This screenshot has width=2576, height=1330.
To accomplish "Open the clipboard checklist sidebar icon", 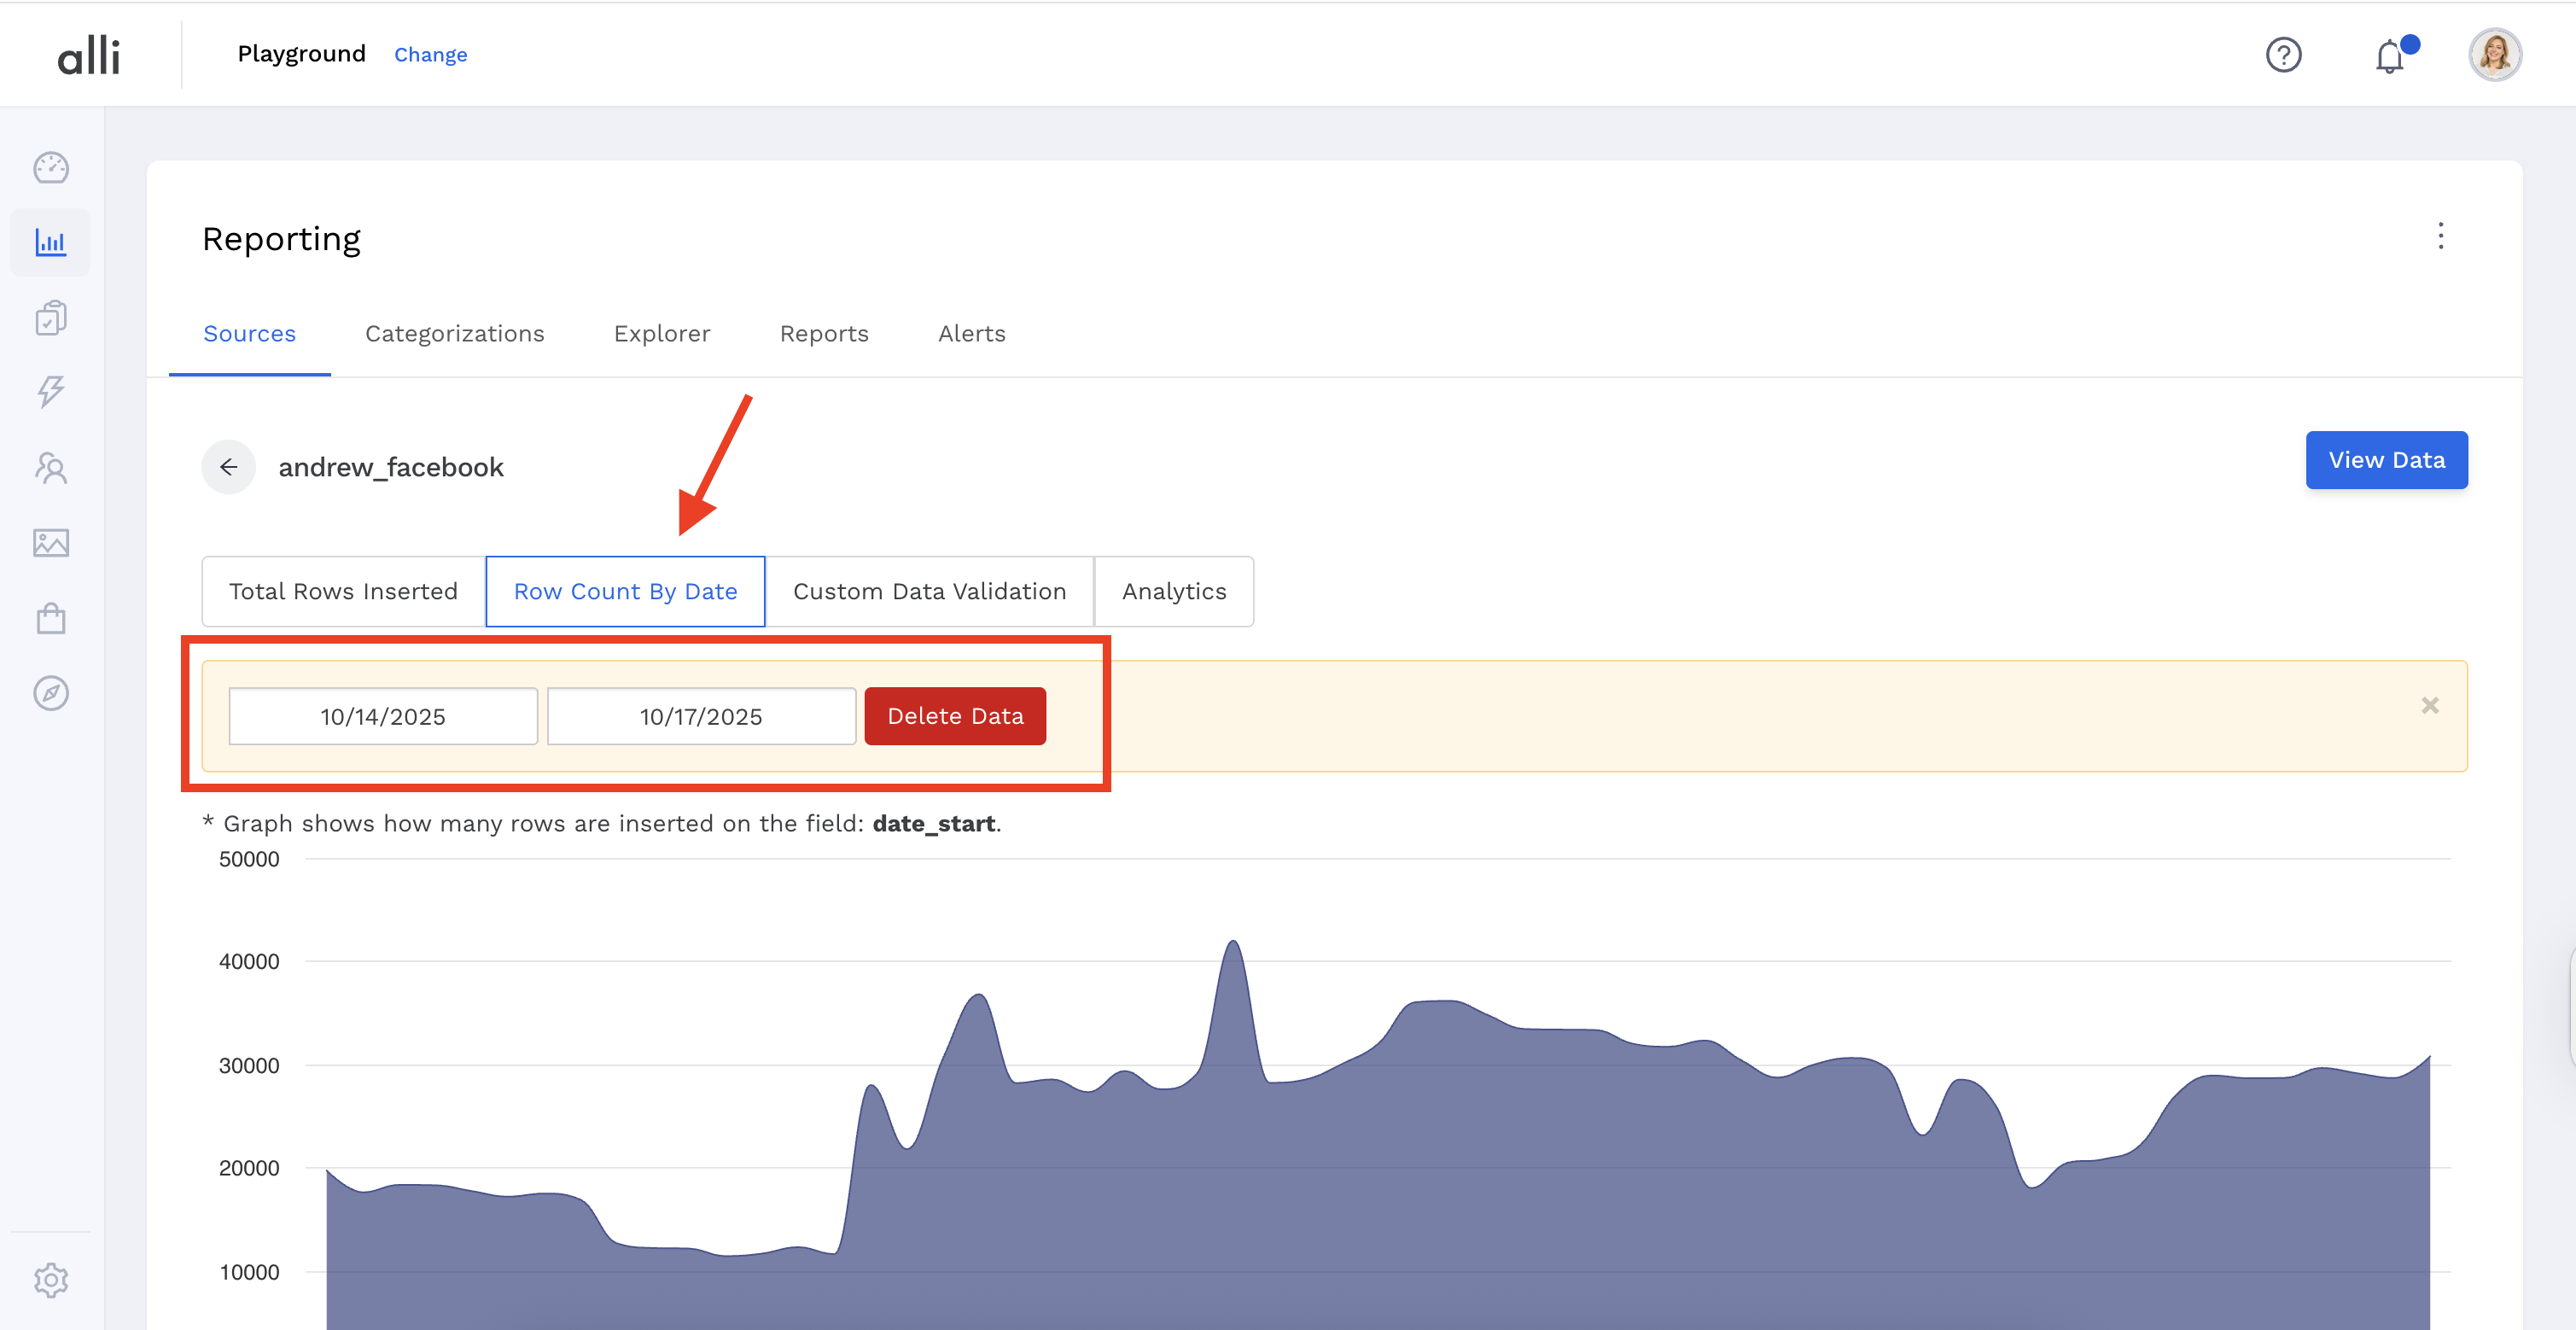I will tap(51, 318).
